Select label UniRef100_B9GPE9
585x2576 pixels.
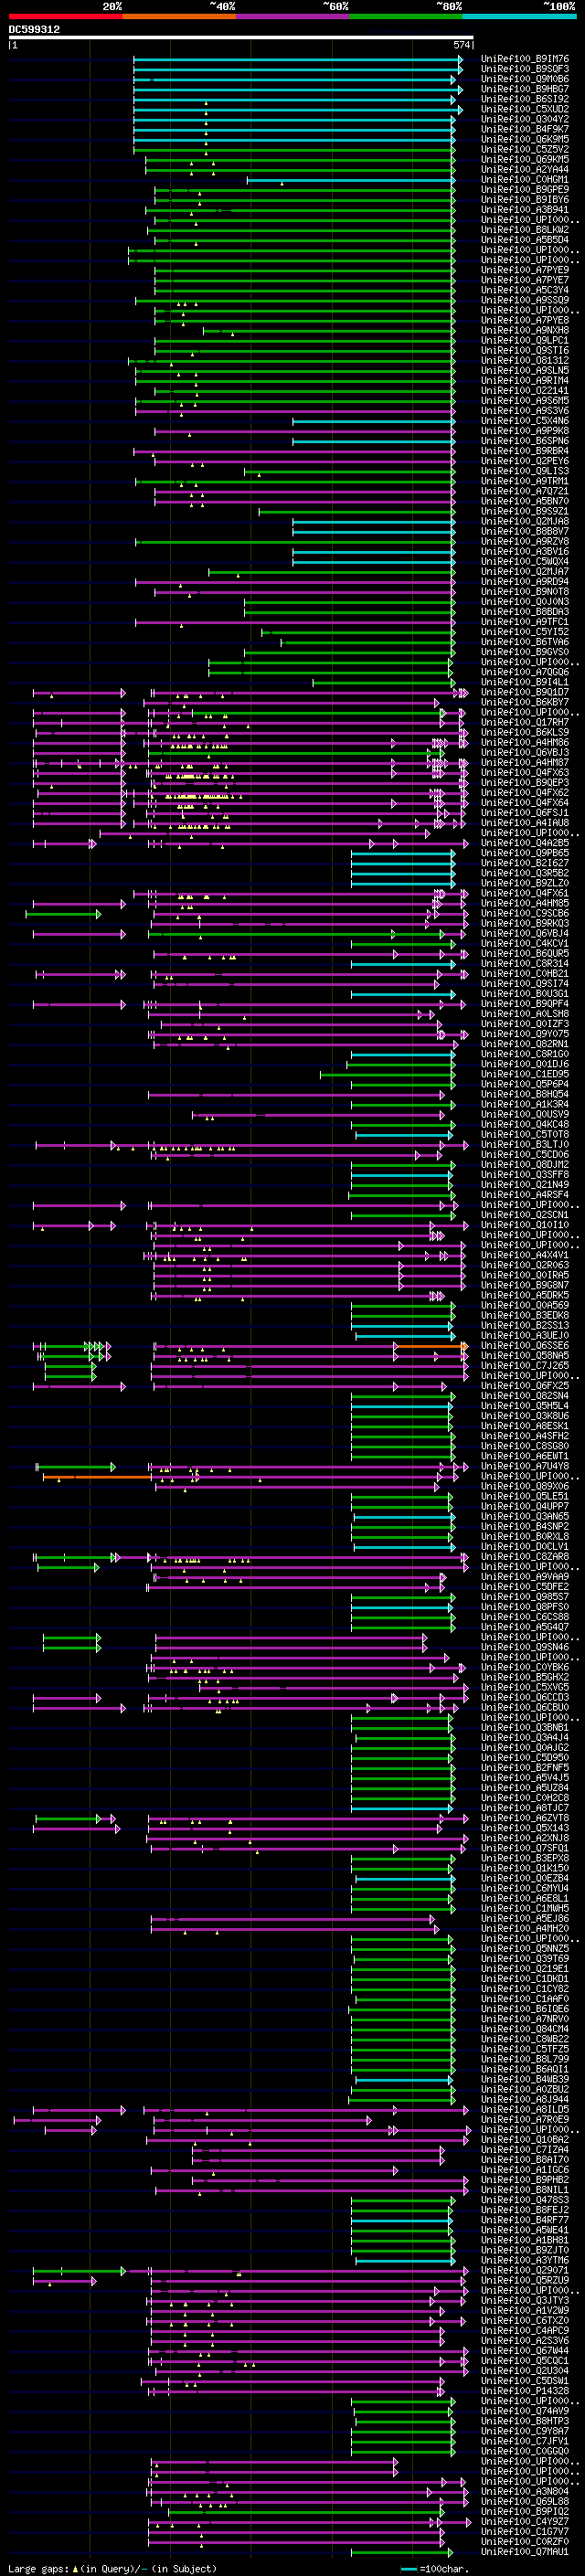(x=525, y=189)
